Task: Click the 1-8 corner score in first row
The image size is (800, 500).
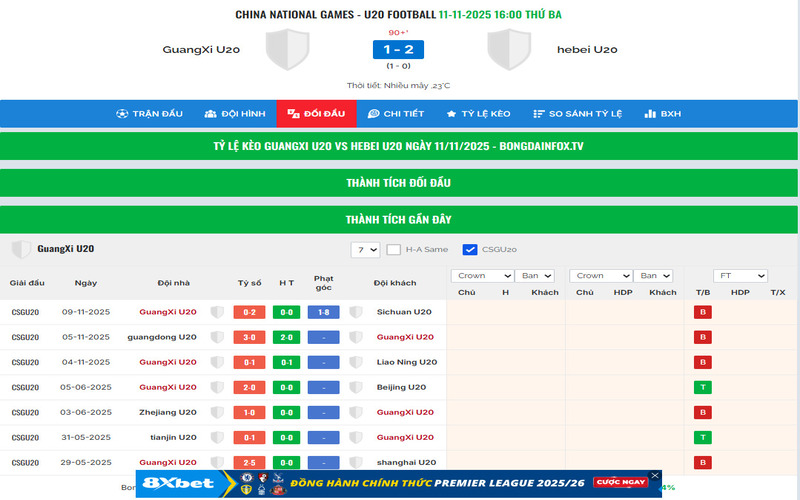Action: (324, 312)
